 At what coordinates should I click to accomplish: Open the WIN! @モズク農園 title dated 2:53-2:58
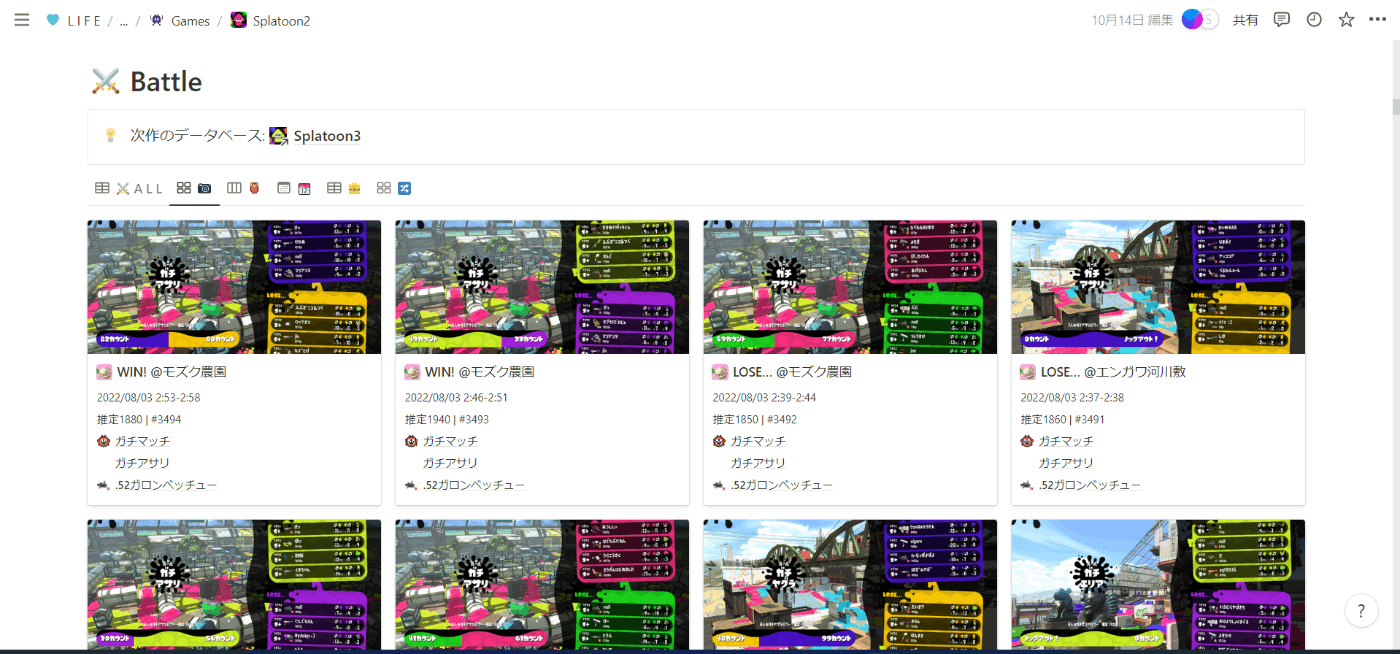(x=172, y=372)
